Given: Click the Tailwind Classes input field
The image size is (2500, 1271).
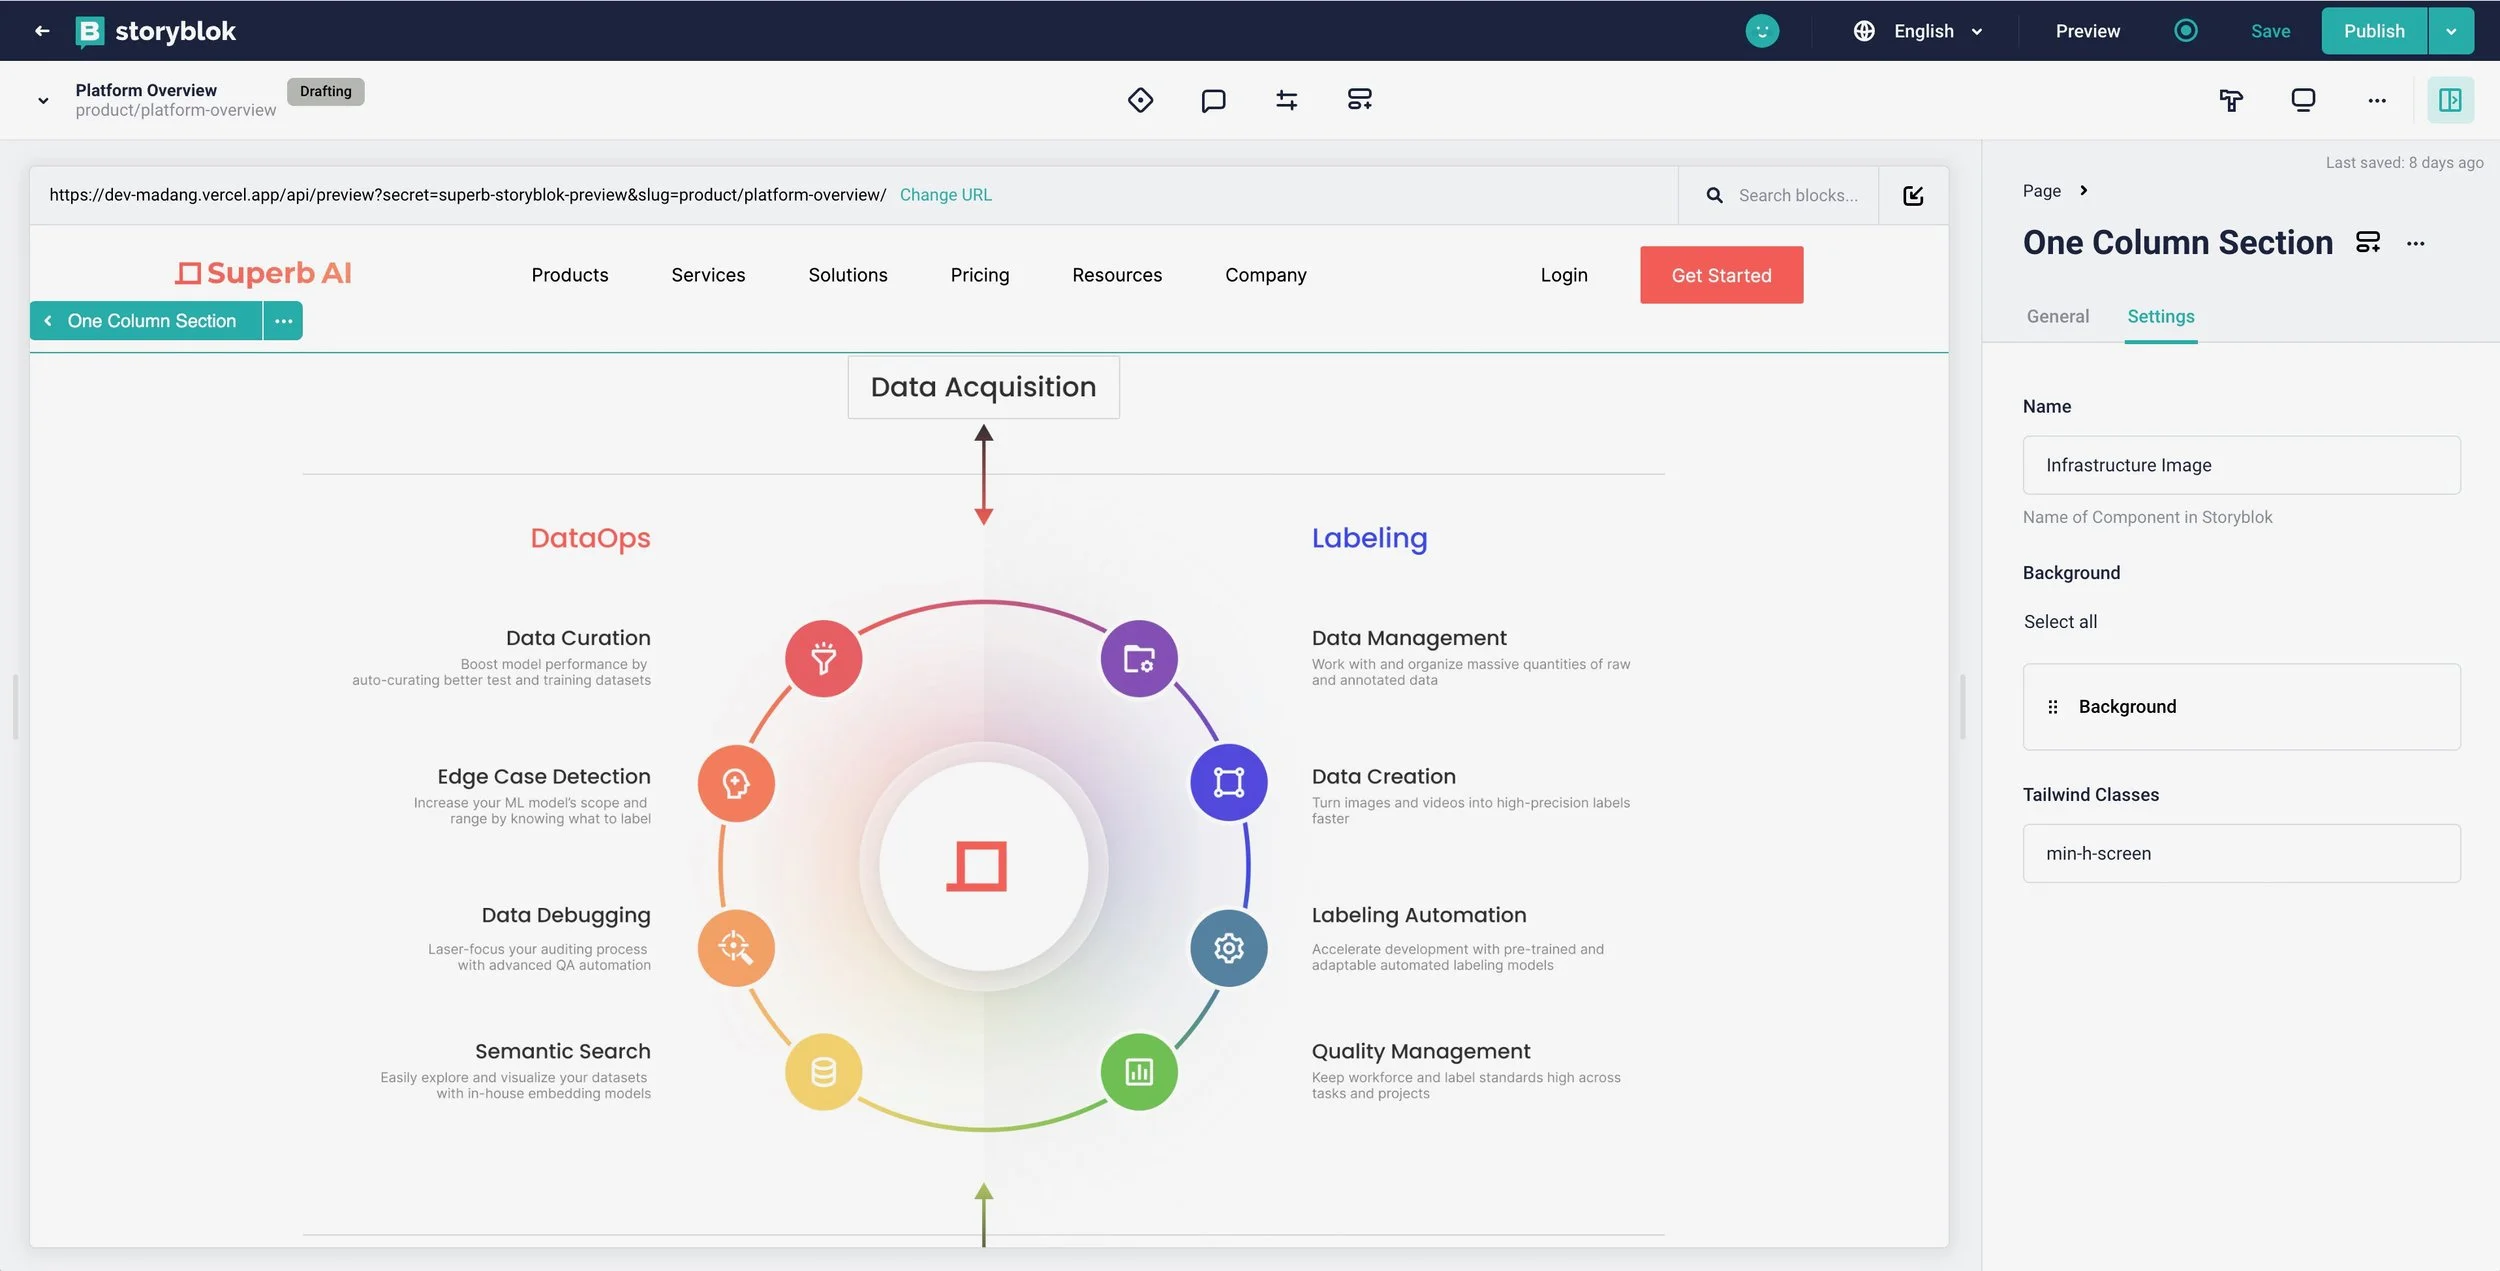Looking at the screenshot, I should tap(2241, 853).
